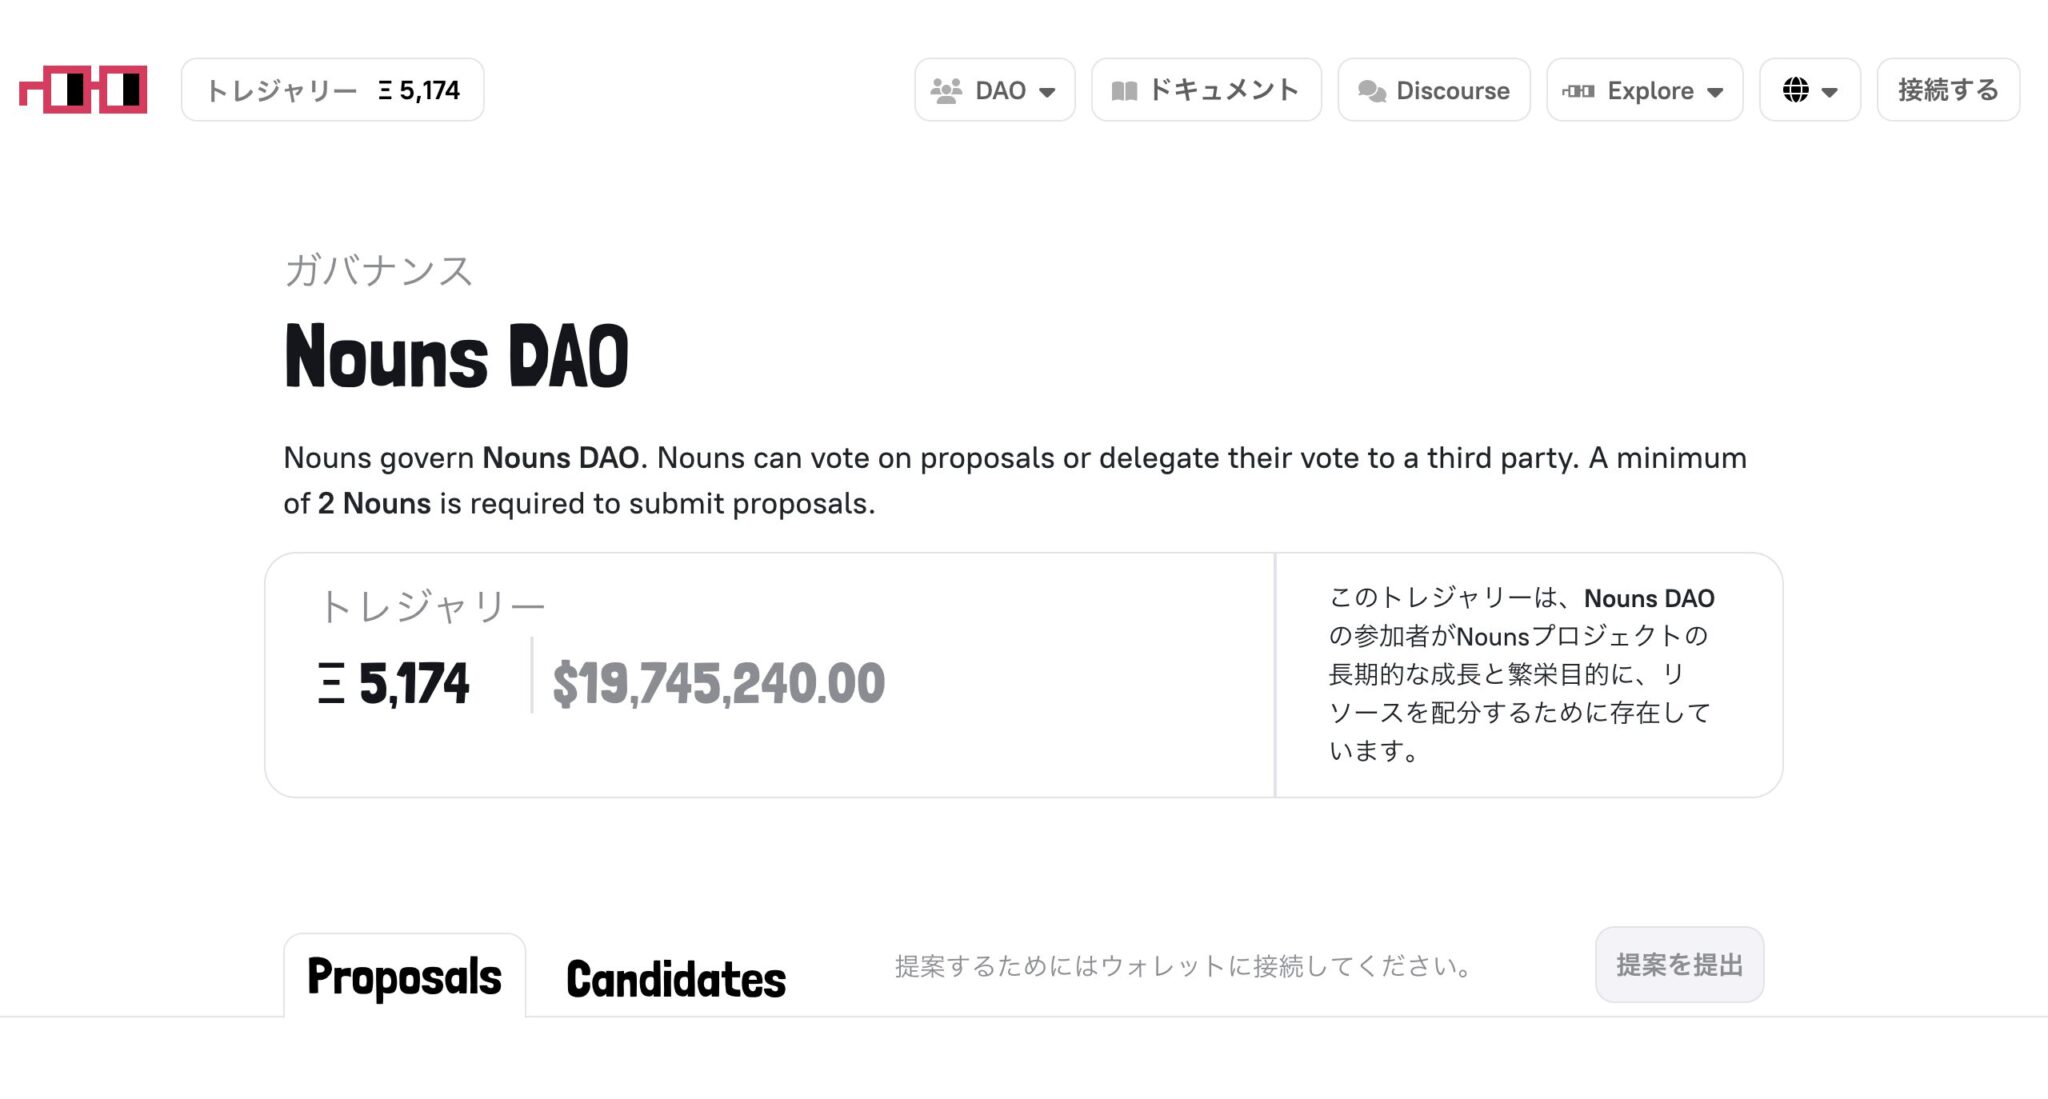Open the ドキュメント documentation page
The width and height of the screenshot is (2048, 1099).
coord(1206,90)
